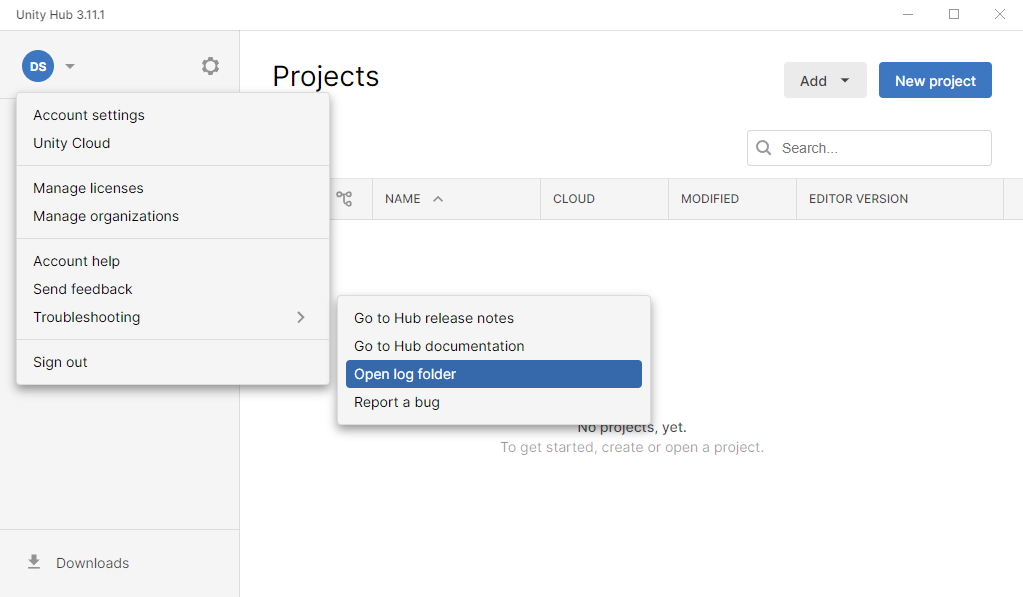Open Hub preferences with the gear icon
Screen dimensions: 1023x597
[x=210, y=65]
